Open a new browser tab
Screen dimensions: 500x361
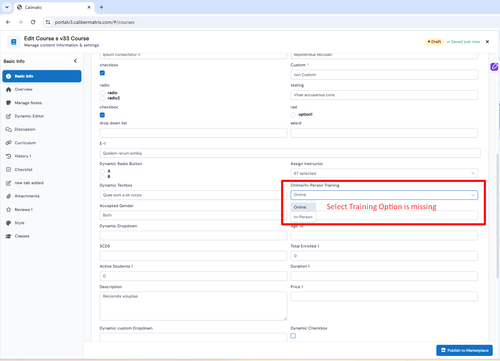[x=101, y=7]
